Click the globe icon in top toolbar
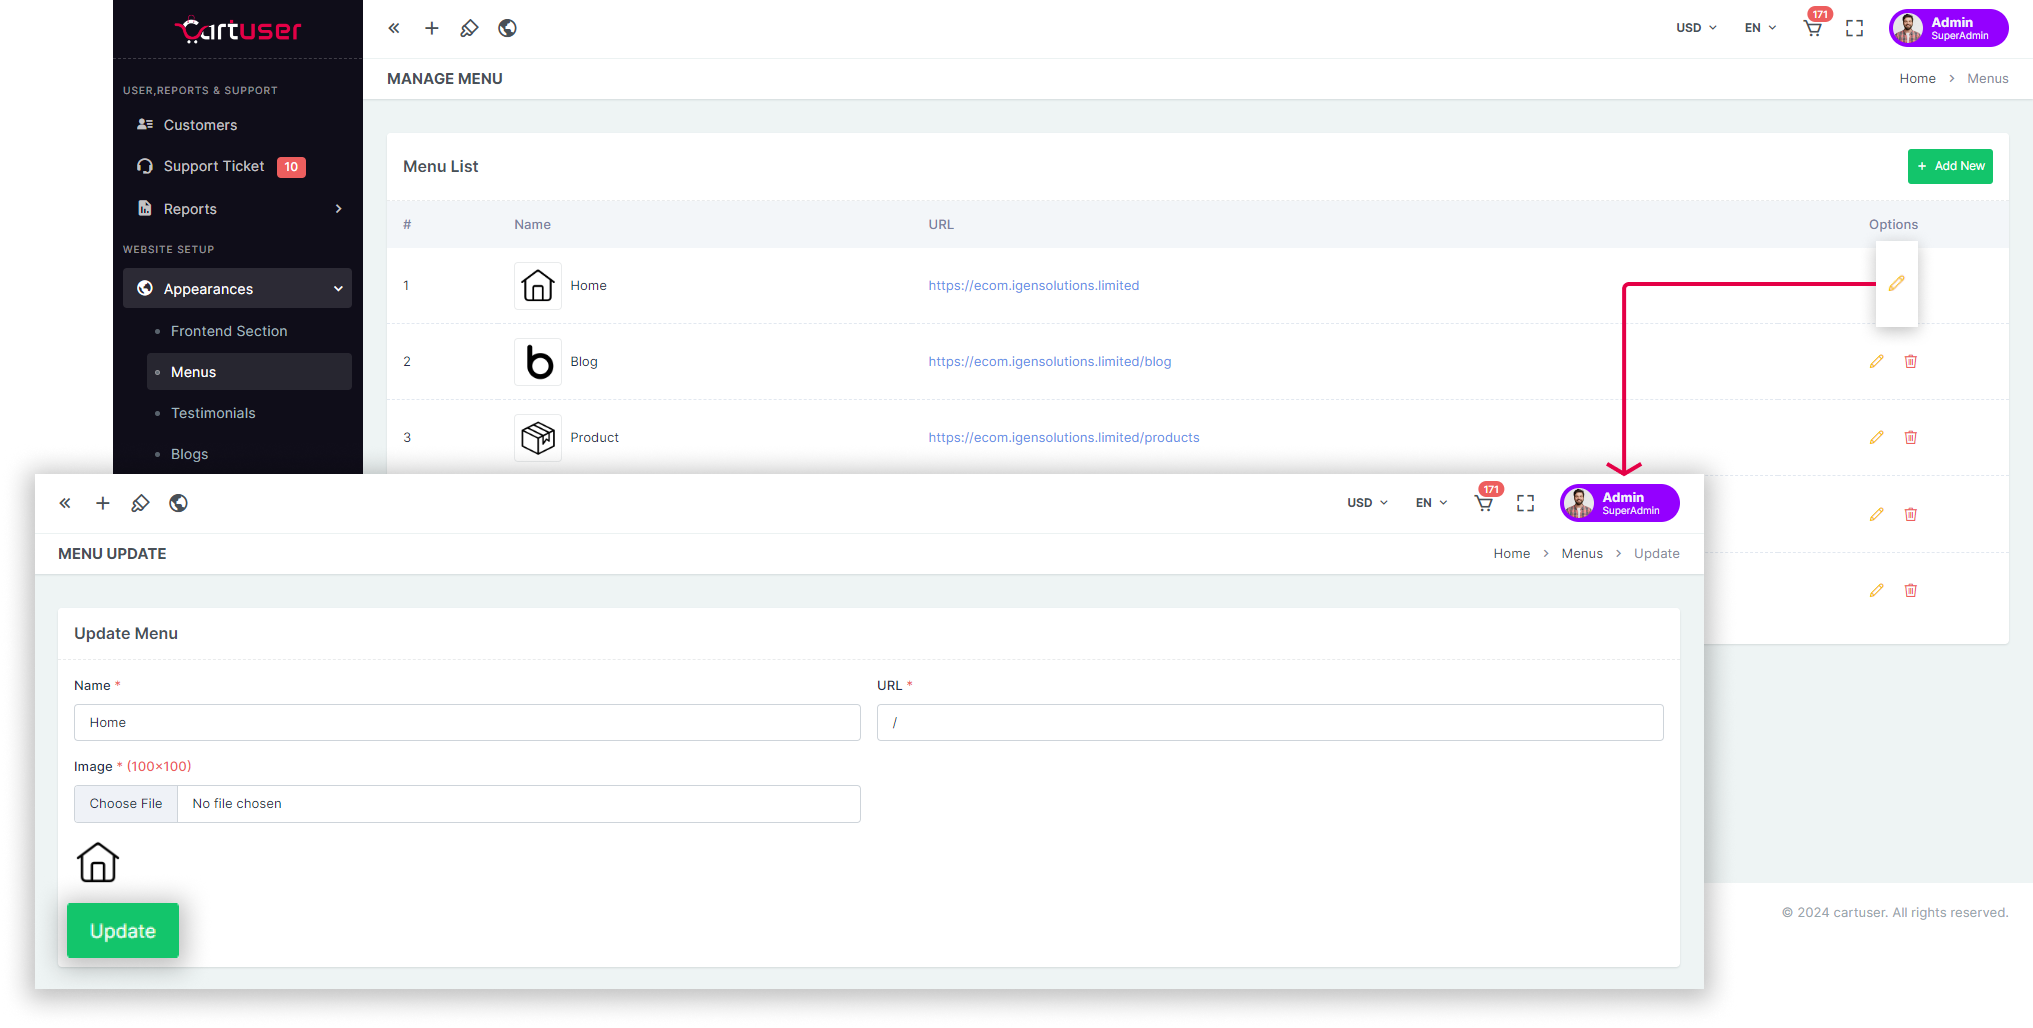2033x1028 pixels. coord(507,28)
